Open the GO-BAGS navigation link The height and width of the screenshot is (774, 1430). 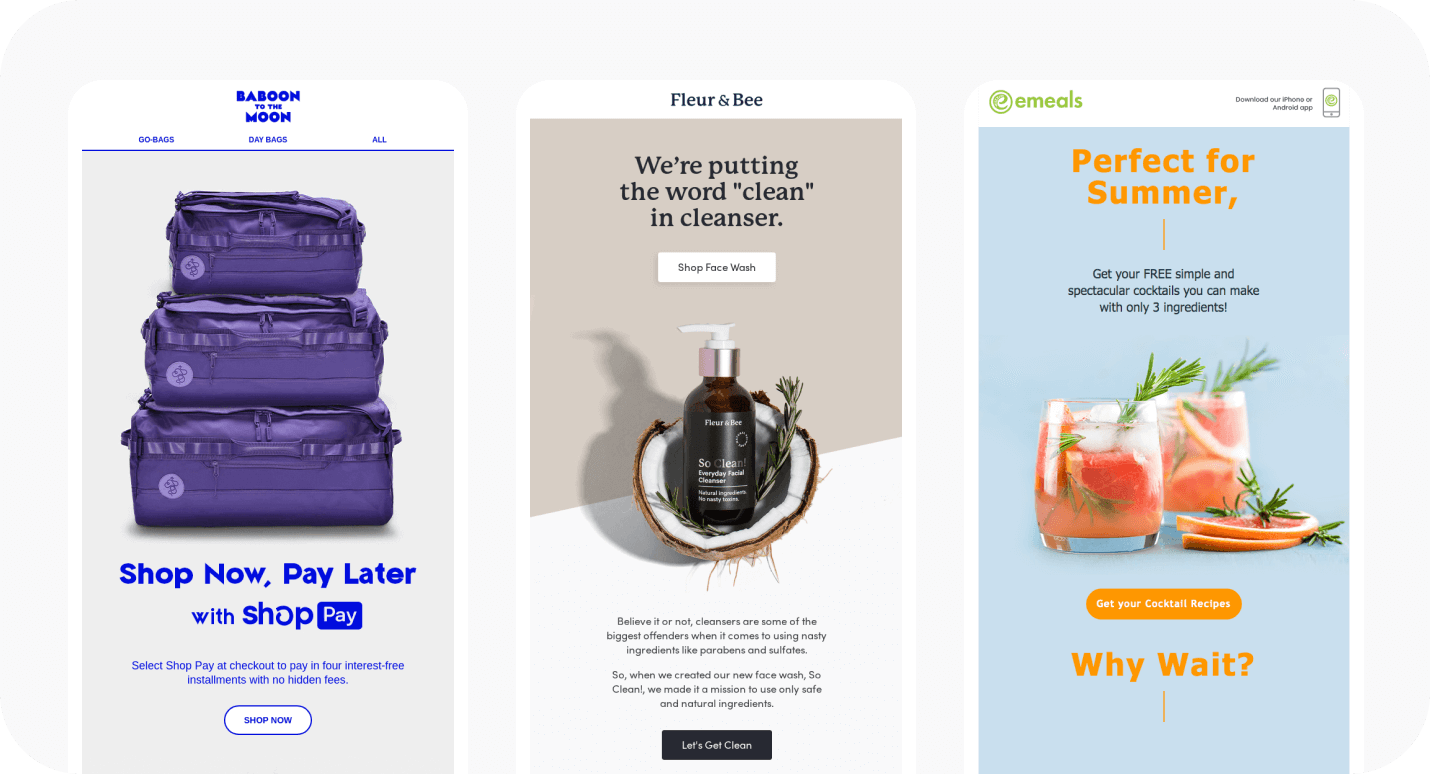click(x=156, y=140)
